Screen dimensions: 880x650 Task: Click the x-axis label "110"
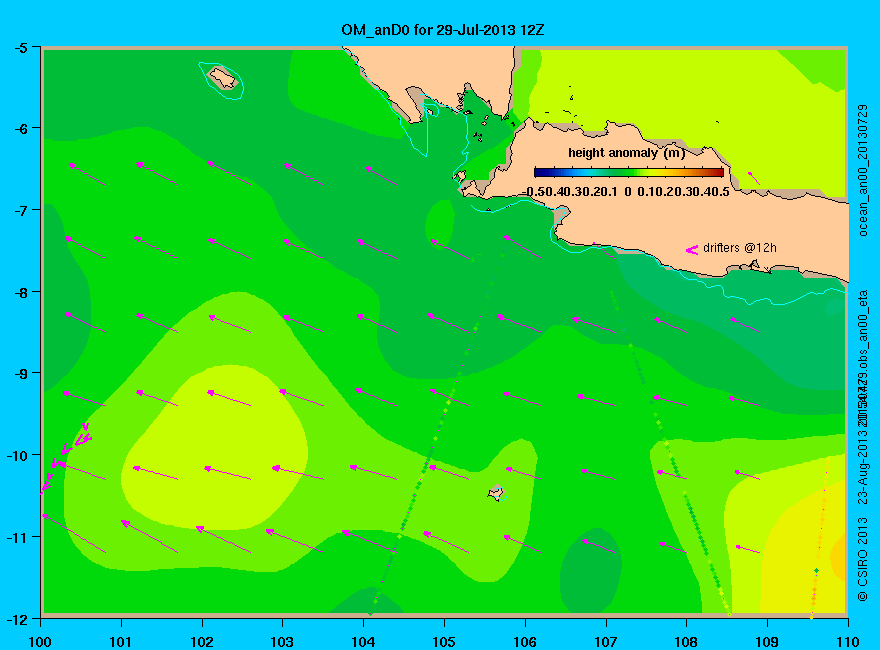tap(848, 642)
